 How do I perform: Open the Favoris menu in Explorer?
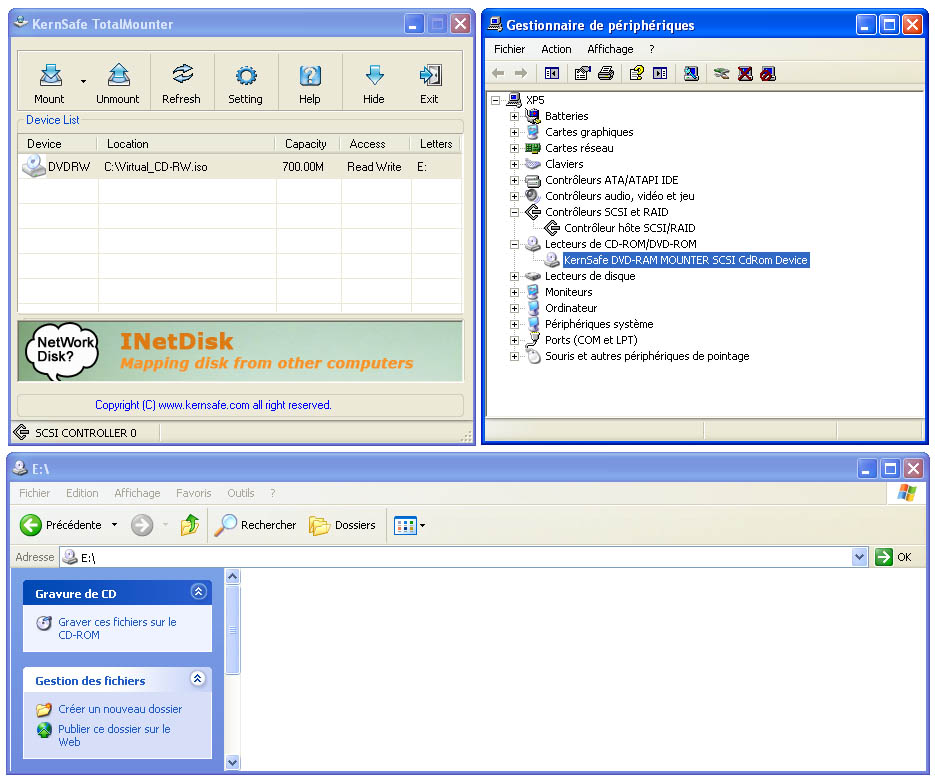[193, 493]
